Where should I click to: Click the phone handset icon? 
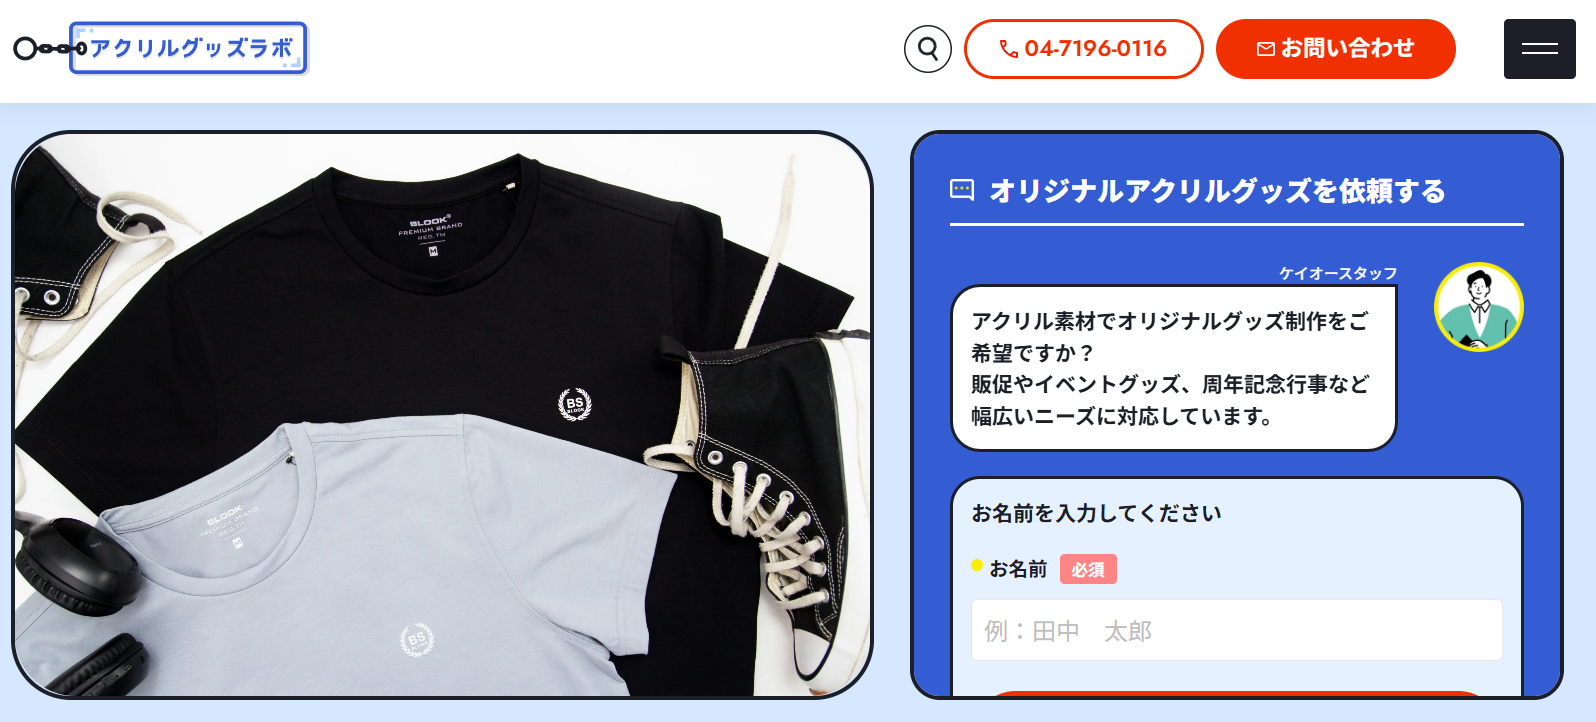pyautogui.click(x=1009, y=49)
